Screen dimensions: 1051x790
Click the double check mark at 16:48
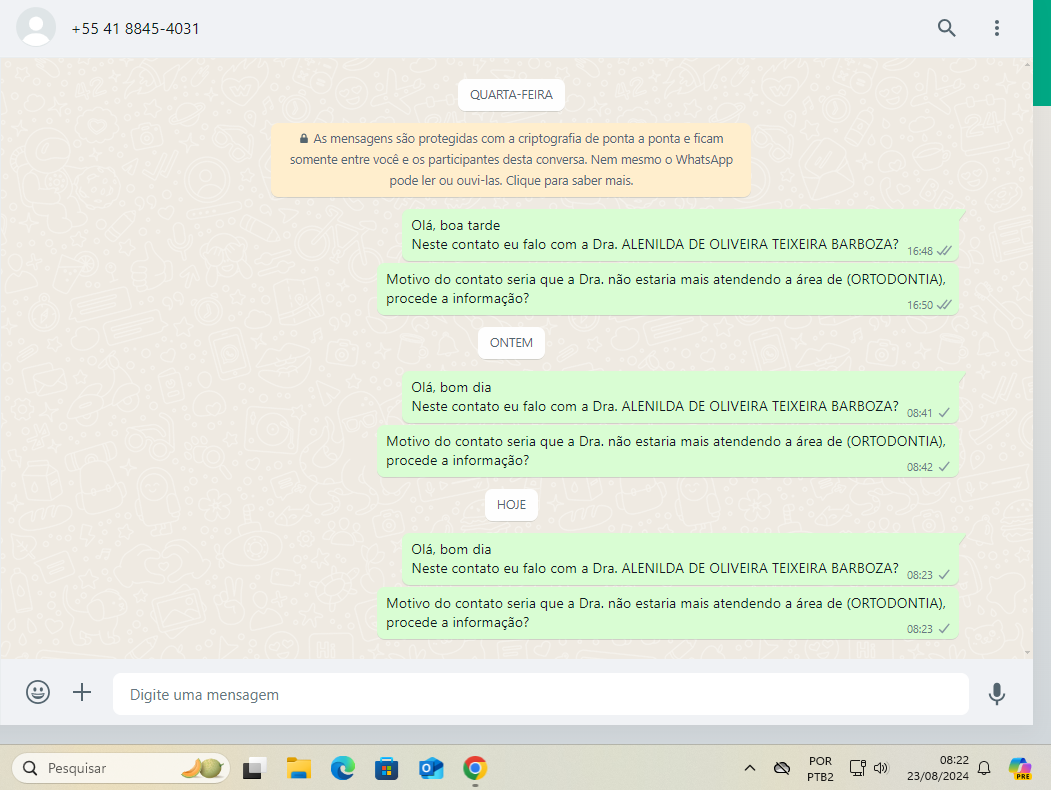pyautogui.click(x=944, y=251)
